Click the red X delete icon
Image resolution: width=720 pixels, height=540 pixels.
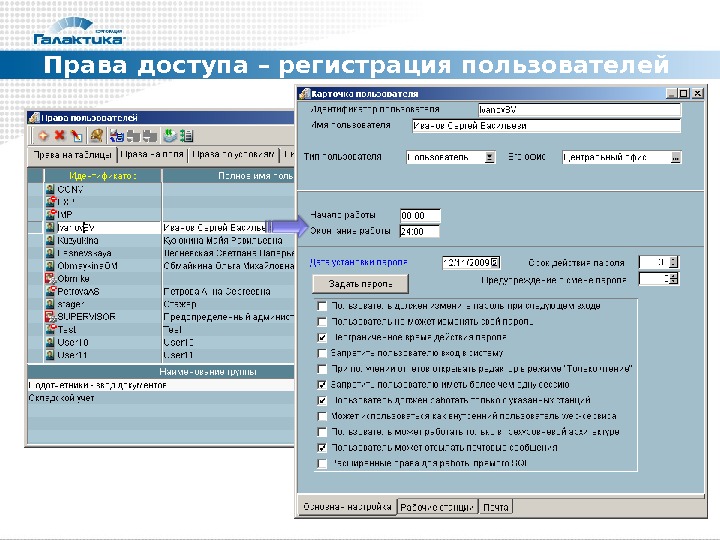tap(60, 135)
